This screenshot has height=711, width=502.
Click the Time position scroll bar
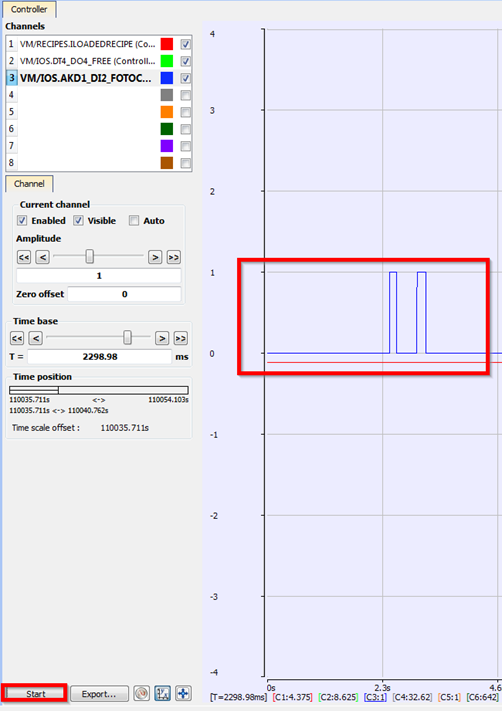[99, 390]
